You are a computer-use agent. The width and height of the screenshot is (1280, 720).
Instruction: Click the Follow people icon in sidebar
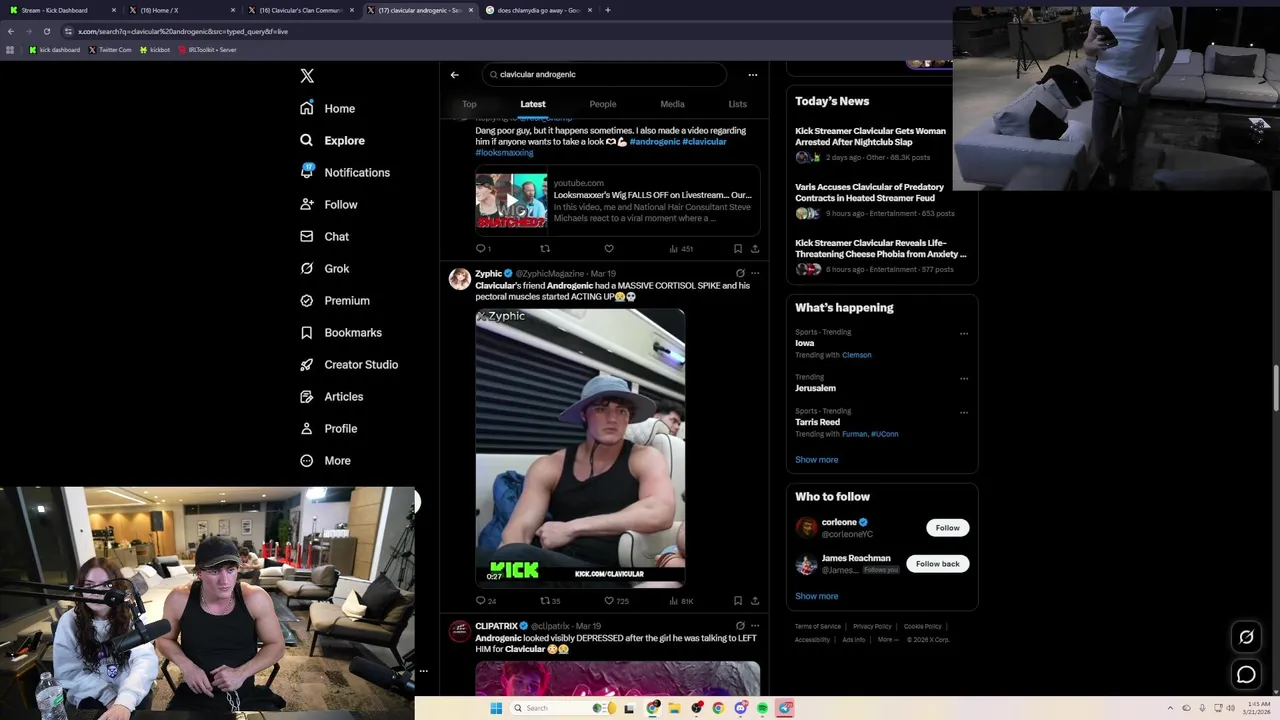tap(307, 204)
